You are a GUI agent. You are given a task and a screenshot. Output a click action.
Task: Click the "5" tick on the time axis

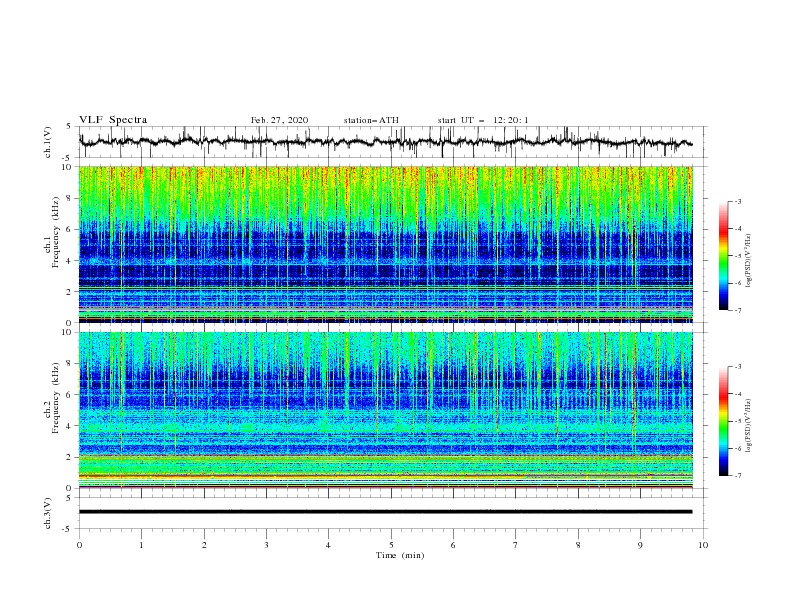391,545
